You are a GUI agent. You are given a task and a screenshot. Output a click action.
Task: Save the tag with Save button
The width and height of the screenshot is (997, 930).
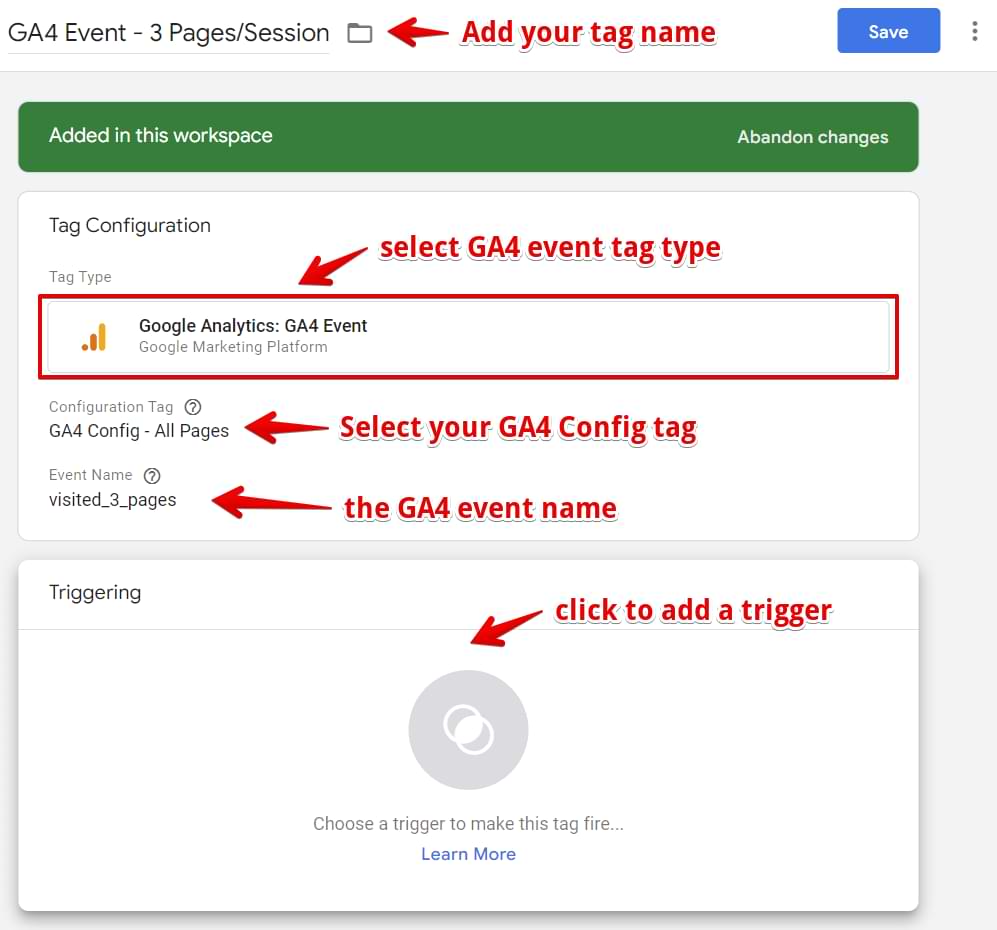tap(888, 31)
